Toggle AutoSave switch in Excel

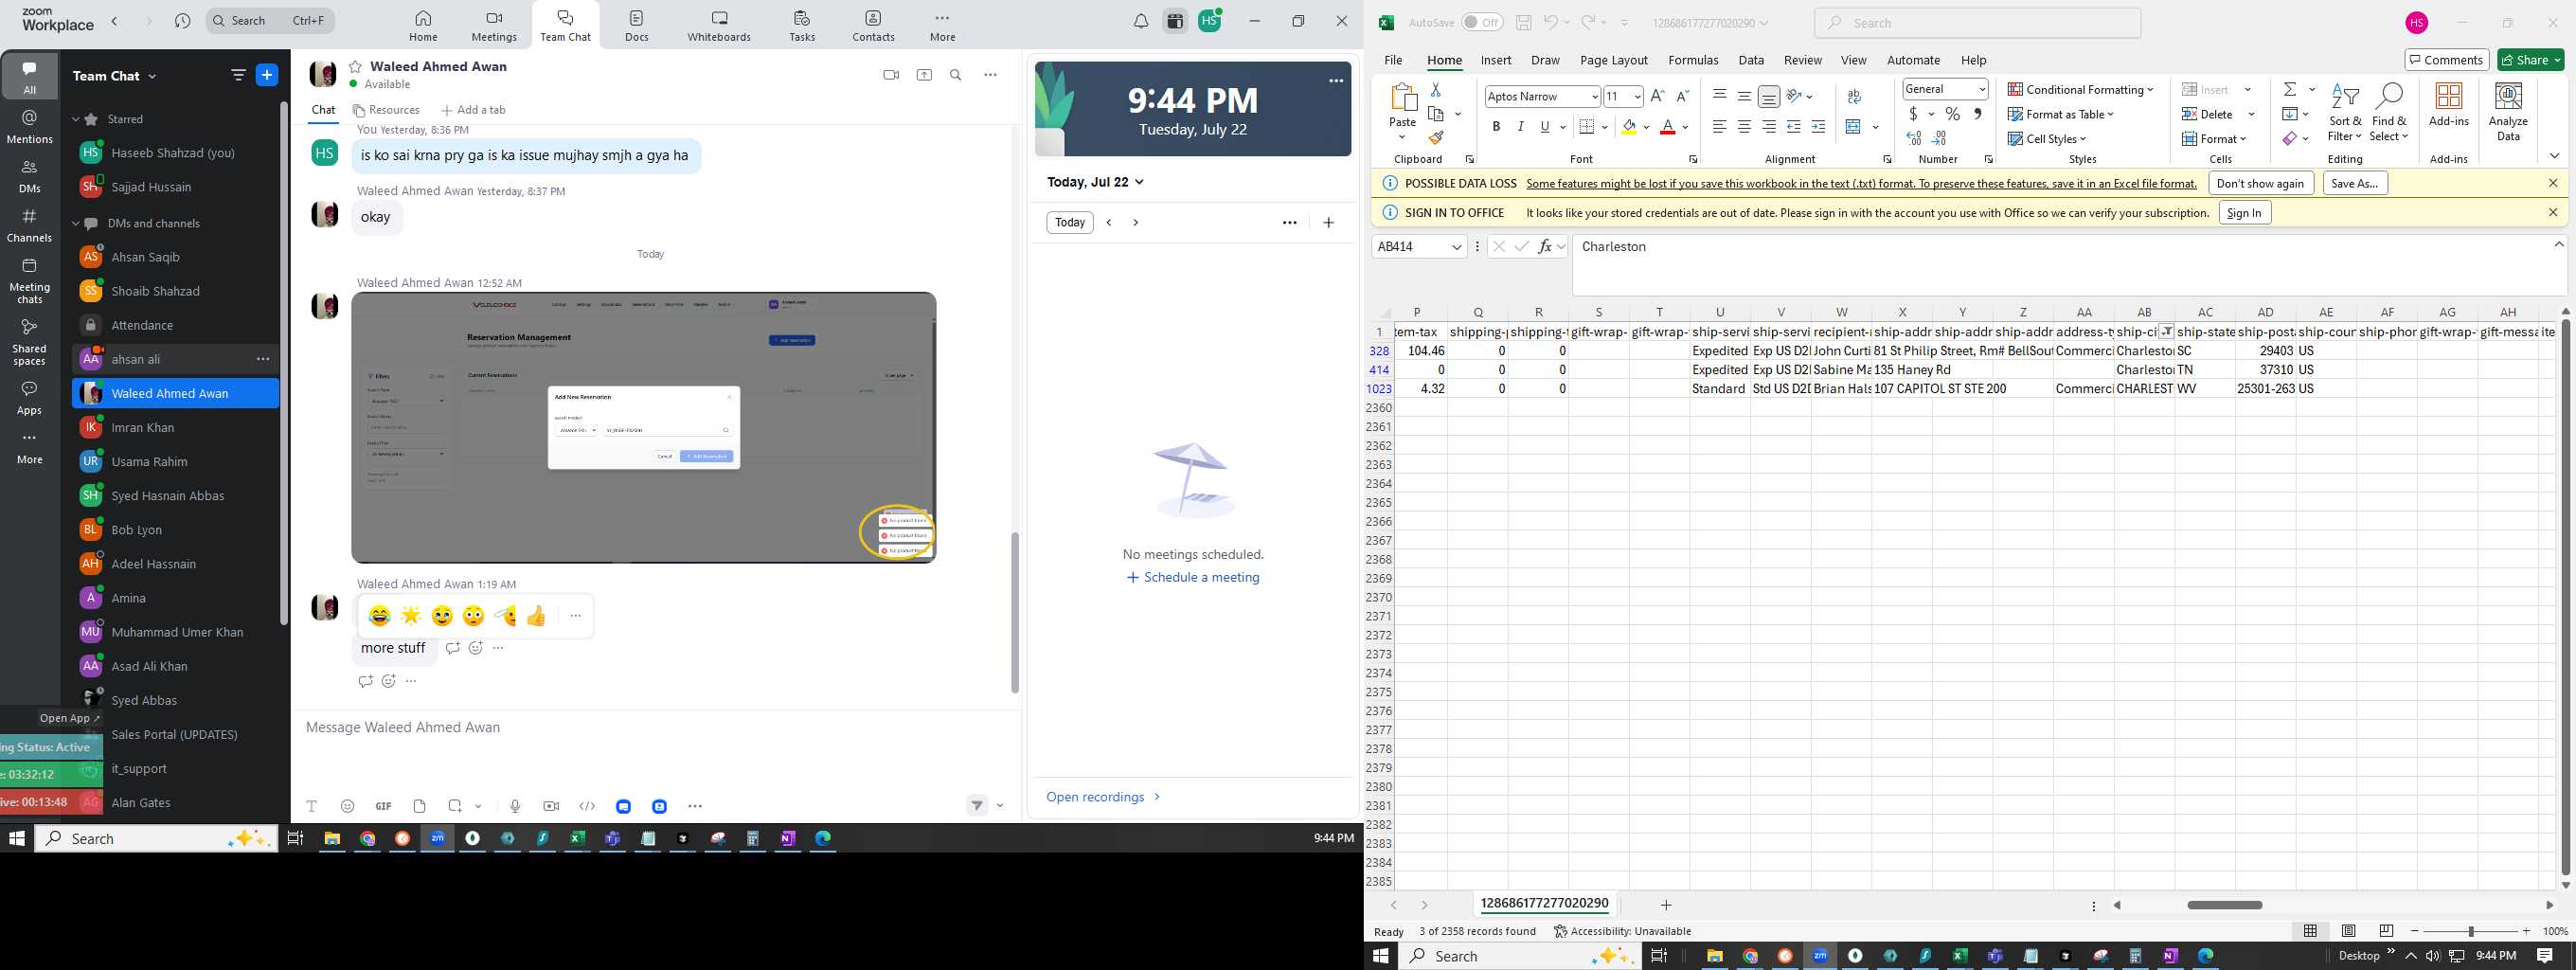[1482, 22]
